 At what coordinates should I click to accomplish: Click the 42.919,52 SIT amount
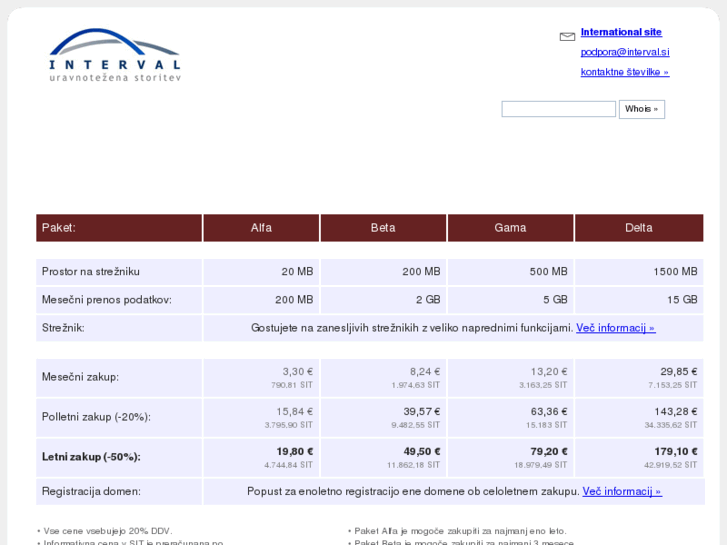pos(670,465)
